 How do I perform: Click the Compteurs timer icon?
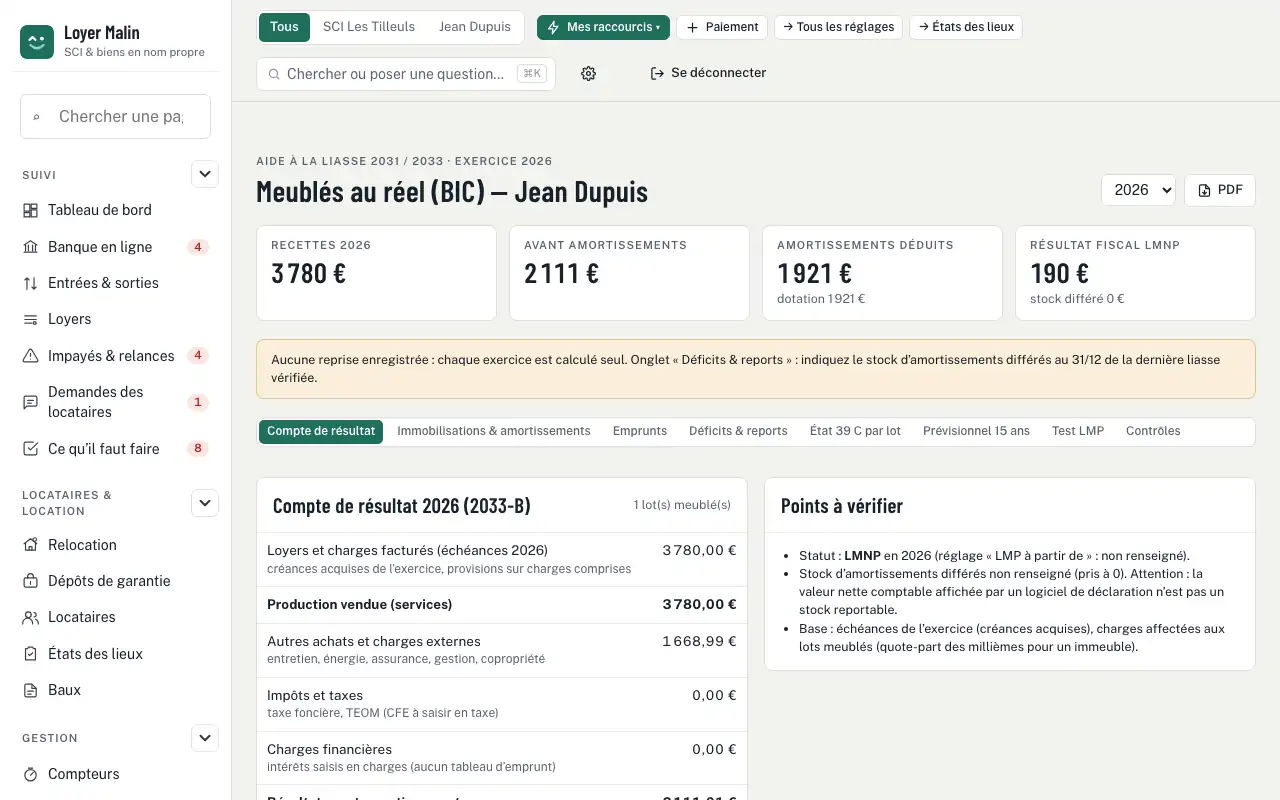[31, 774]
